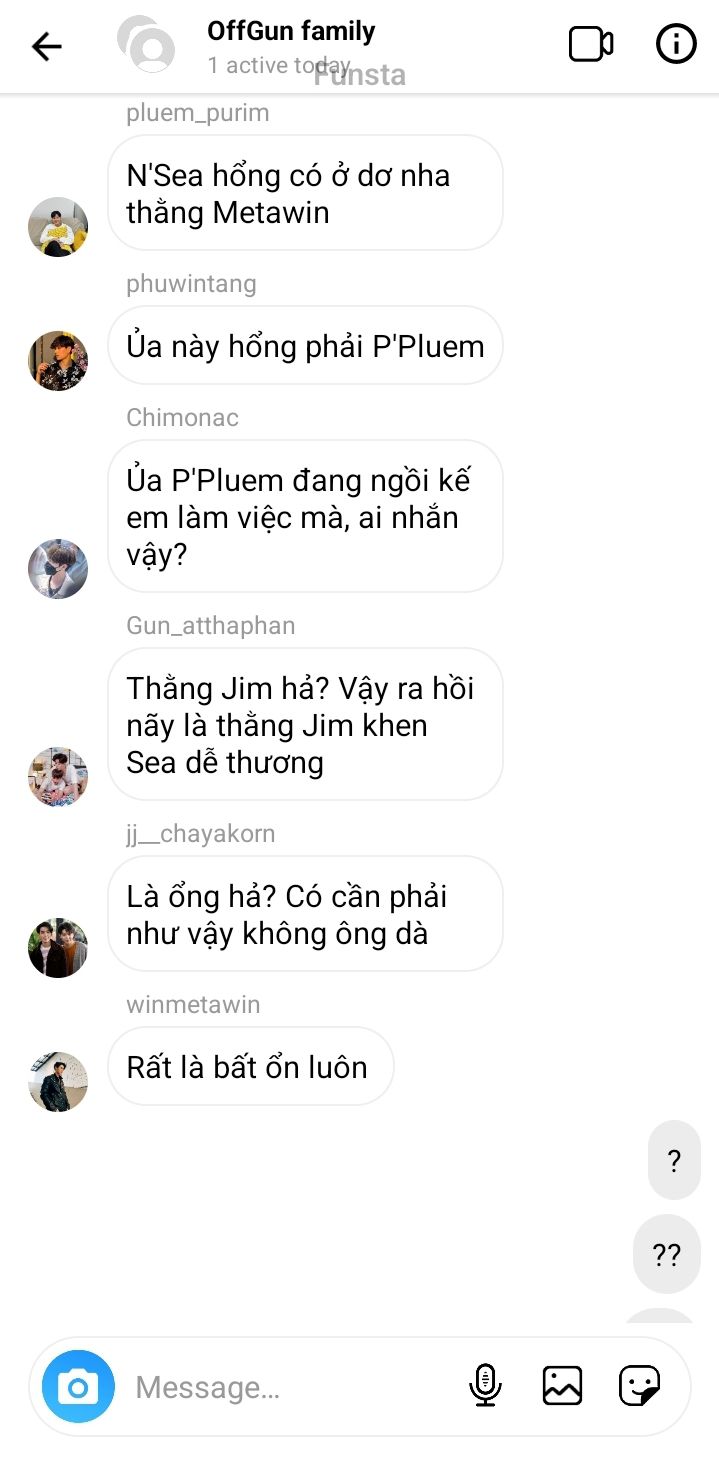719x1458 pixels.
Task: Open the chat info icon
Action: pyautogui.click(x=676, y=44)
